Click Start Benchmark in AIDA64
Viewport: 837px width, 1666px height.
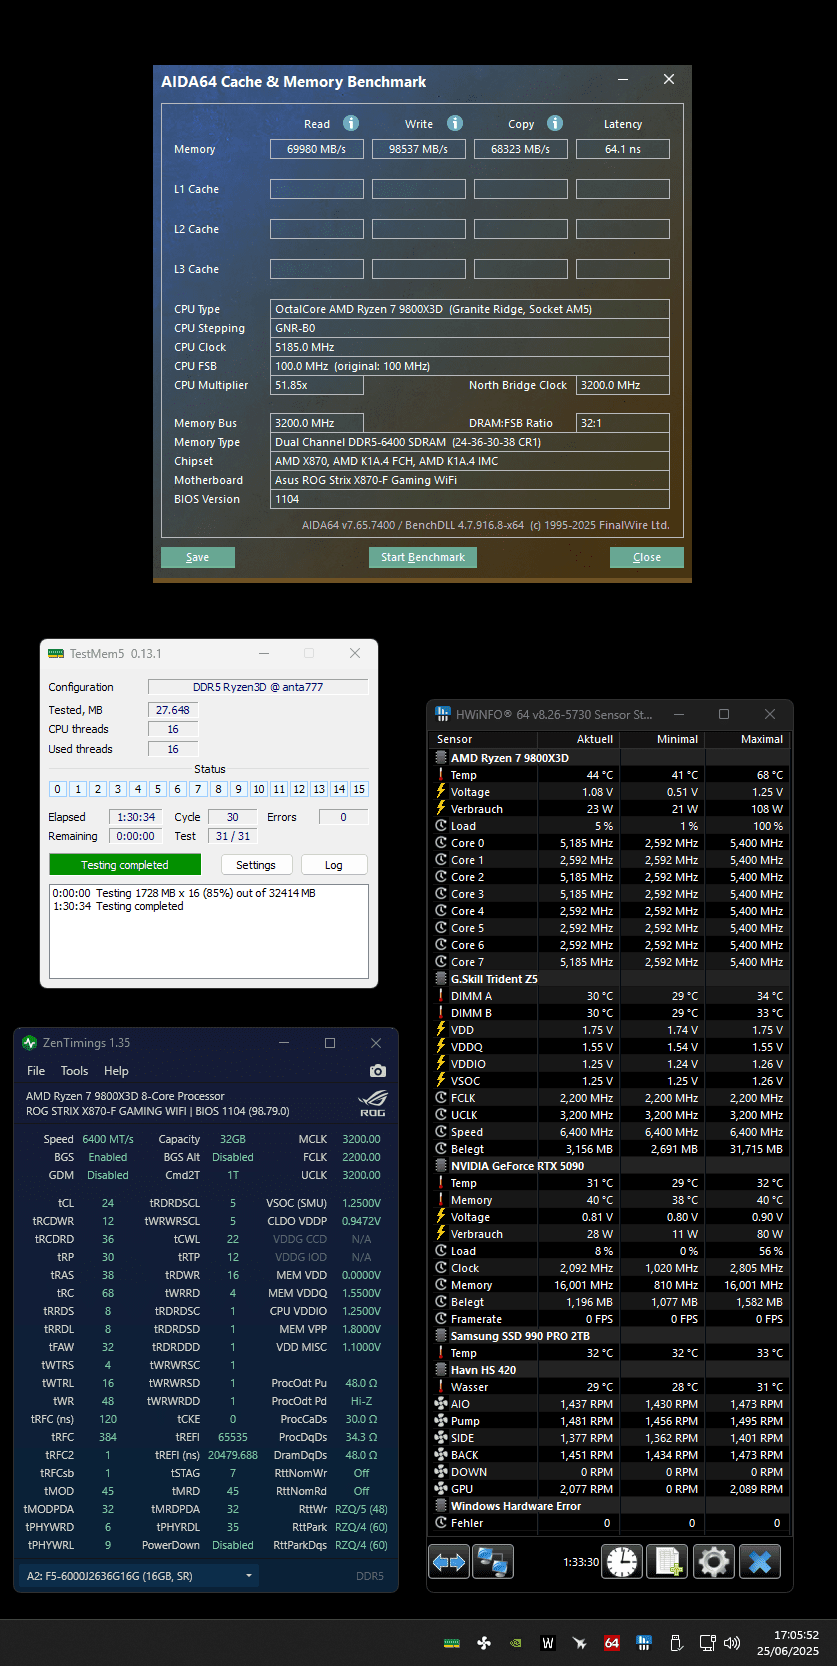[423, 557]
